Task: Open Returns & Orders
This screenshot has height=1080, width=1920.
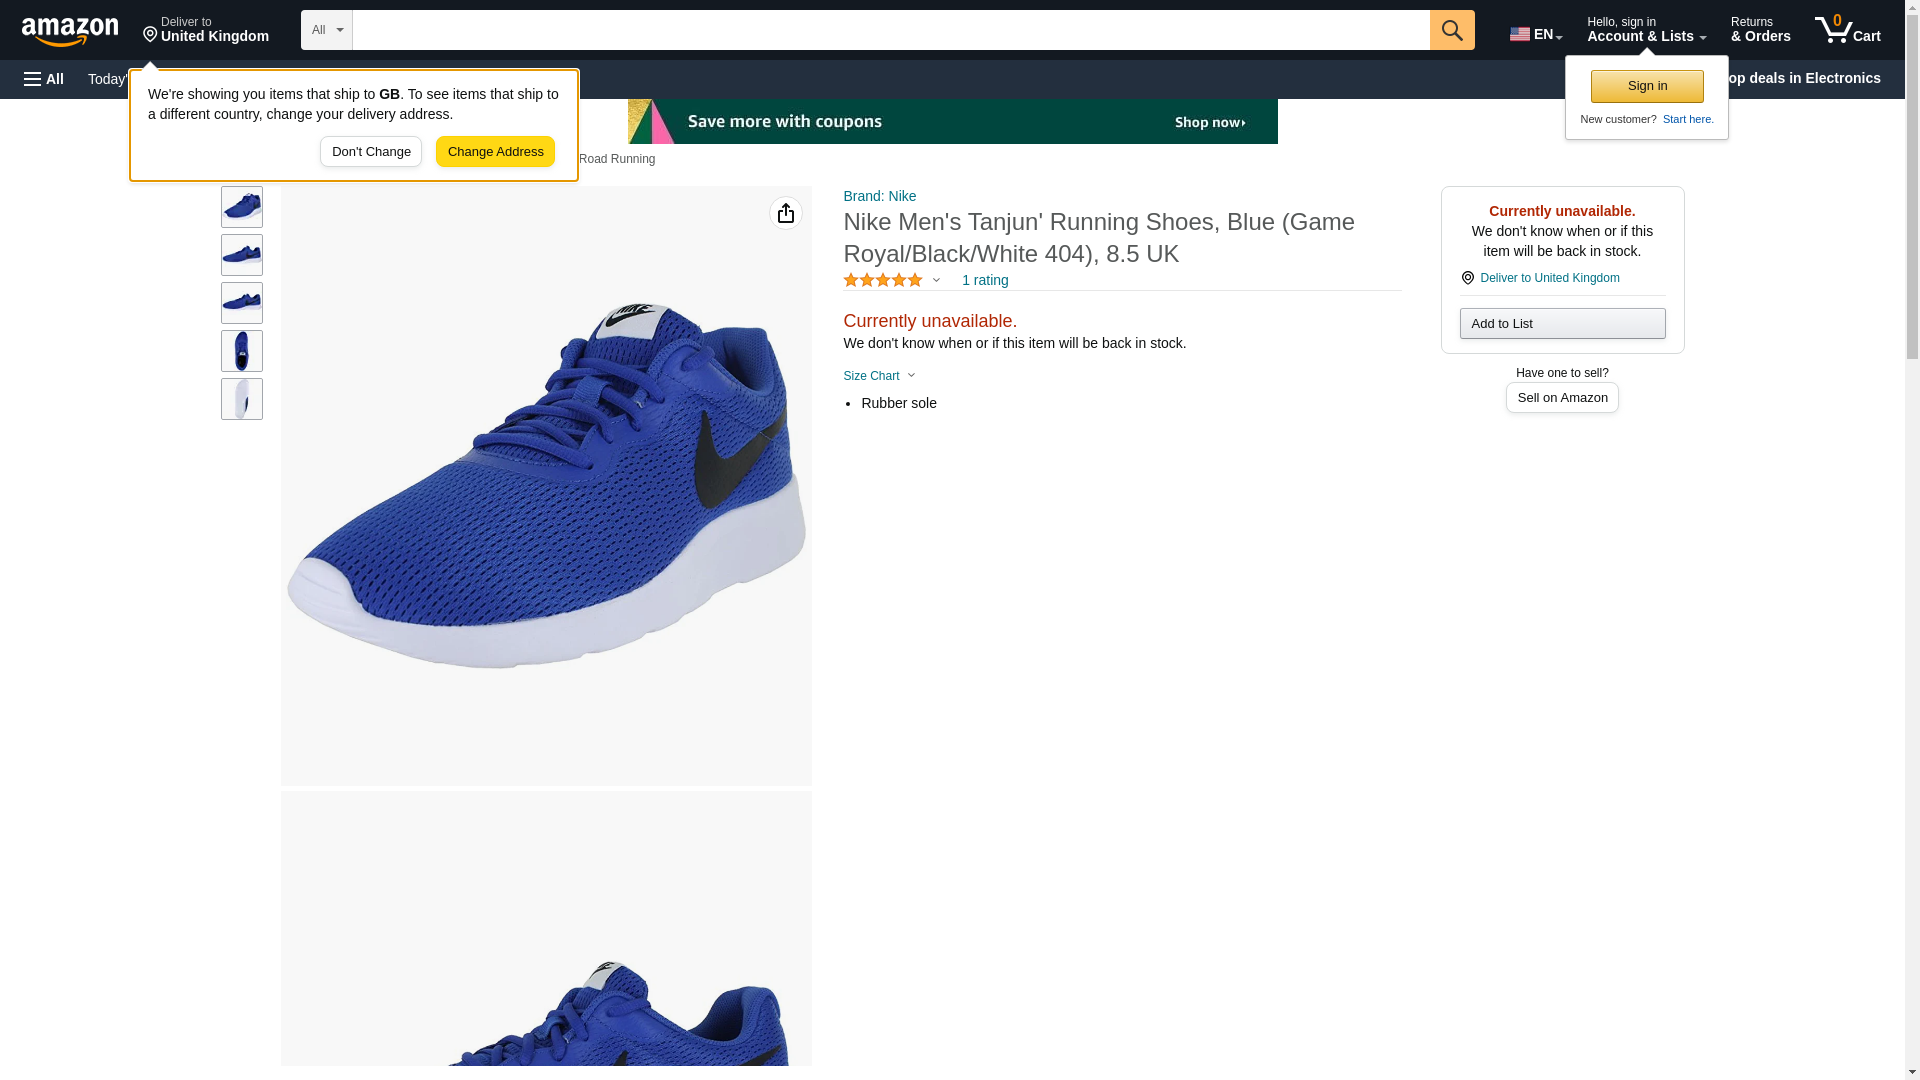Action: click(1760, 30)
